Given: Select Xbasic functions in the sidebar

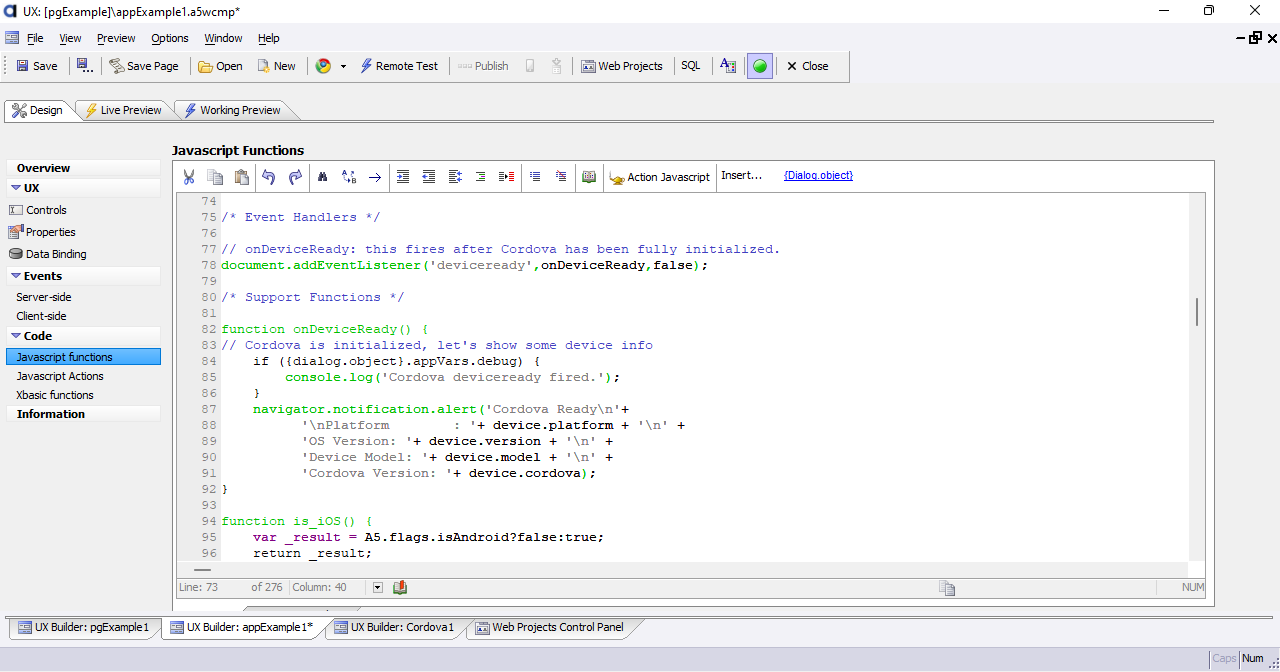Looking at the screenshot, I should 55,395.
